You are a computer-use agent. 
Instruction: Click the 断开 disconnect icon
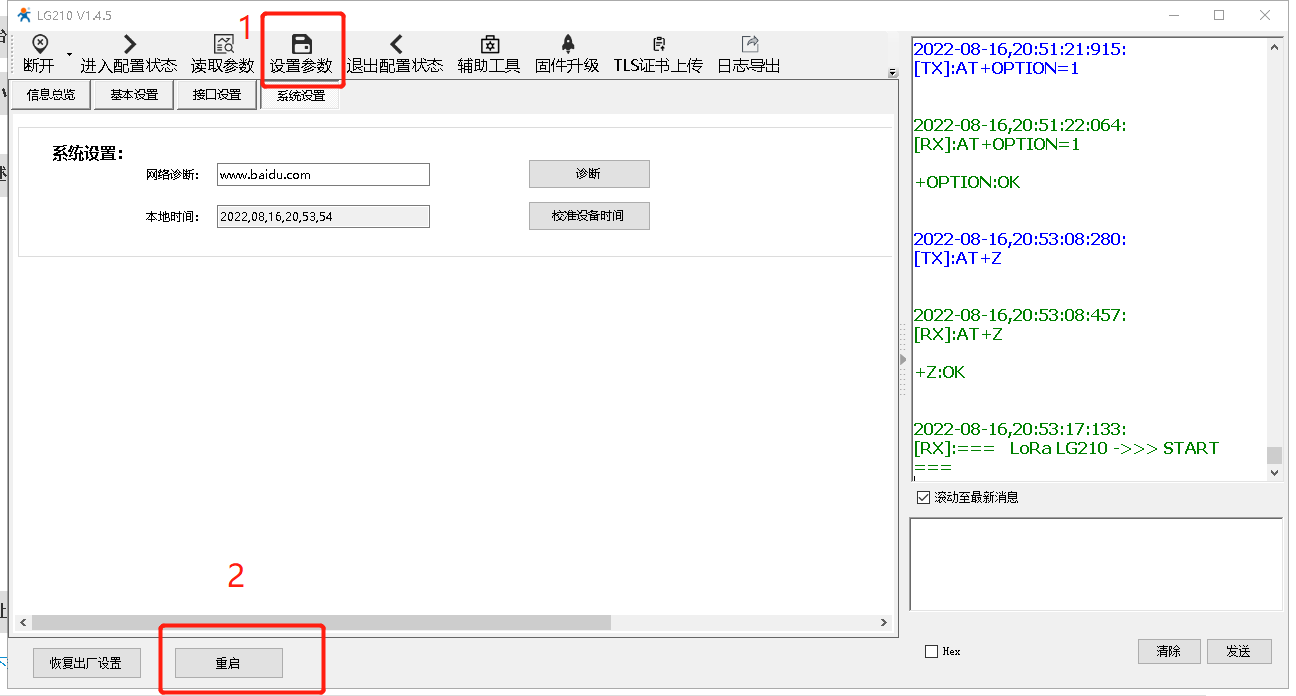[39, 44]
